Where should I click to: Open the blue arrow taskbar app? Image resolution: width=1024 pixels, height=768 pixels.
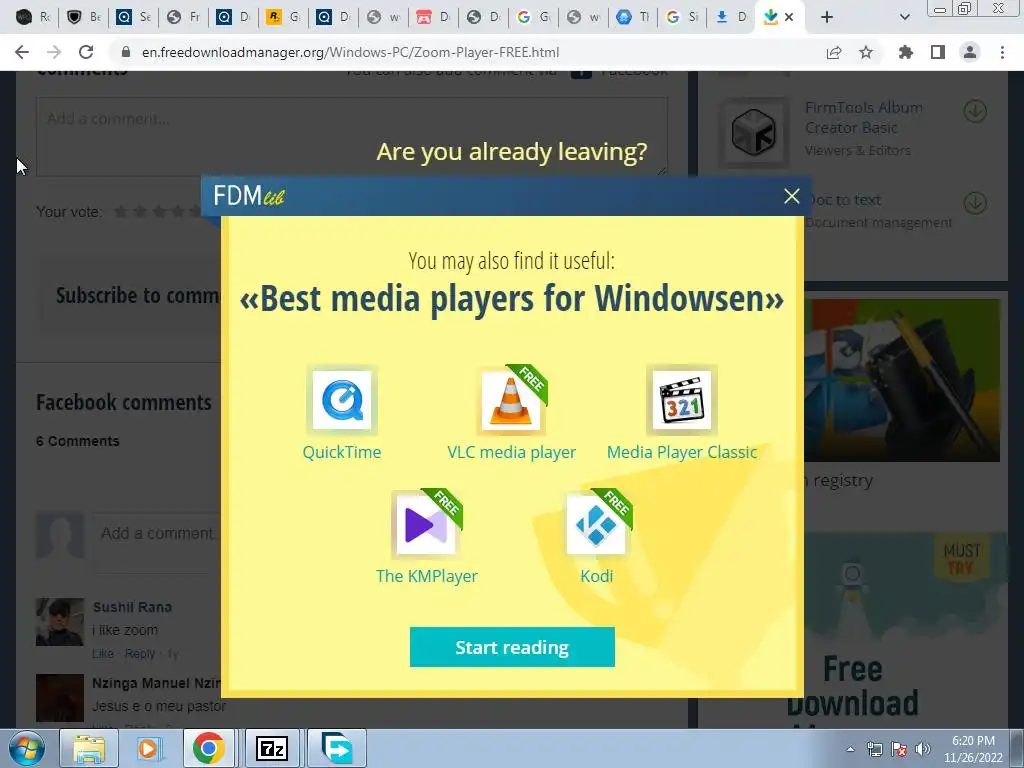337,748
